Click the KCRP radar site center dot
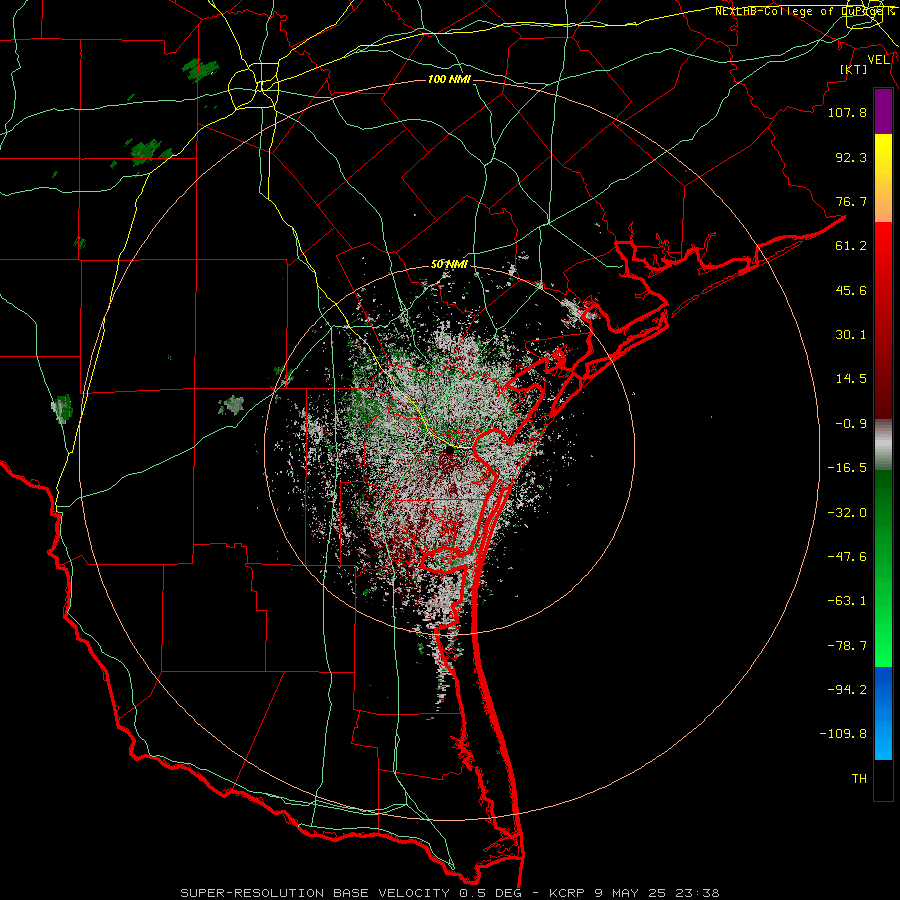The height and width of the screenshot is (900, 900). tap(449, 451)
